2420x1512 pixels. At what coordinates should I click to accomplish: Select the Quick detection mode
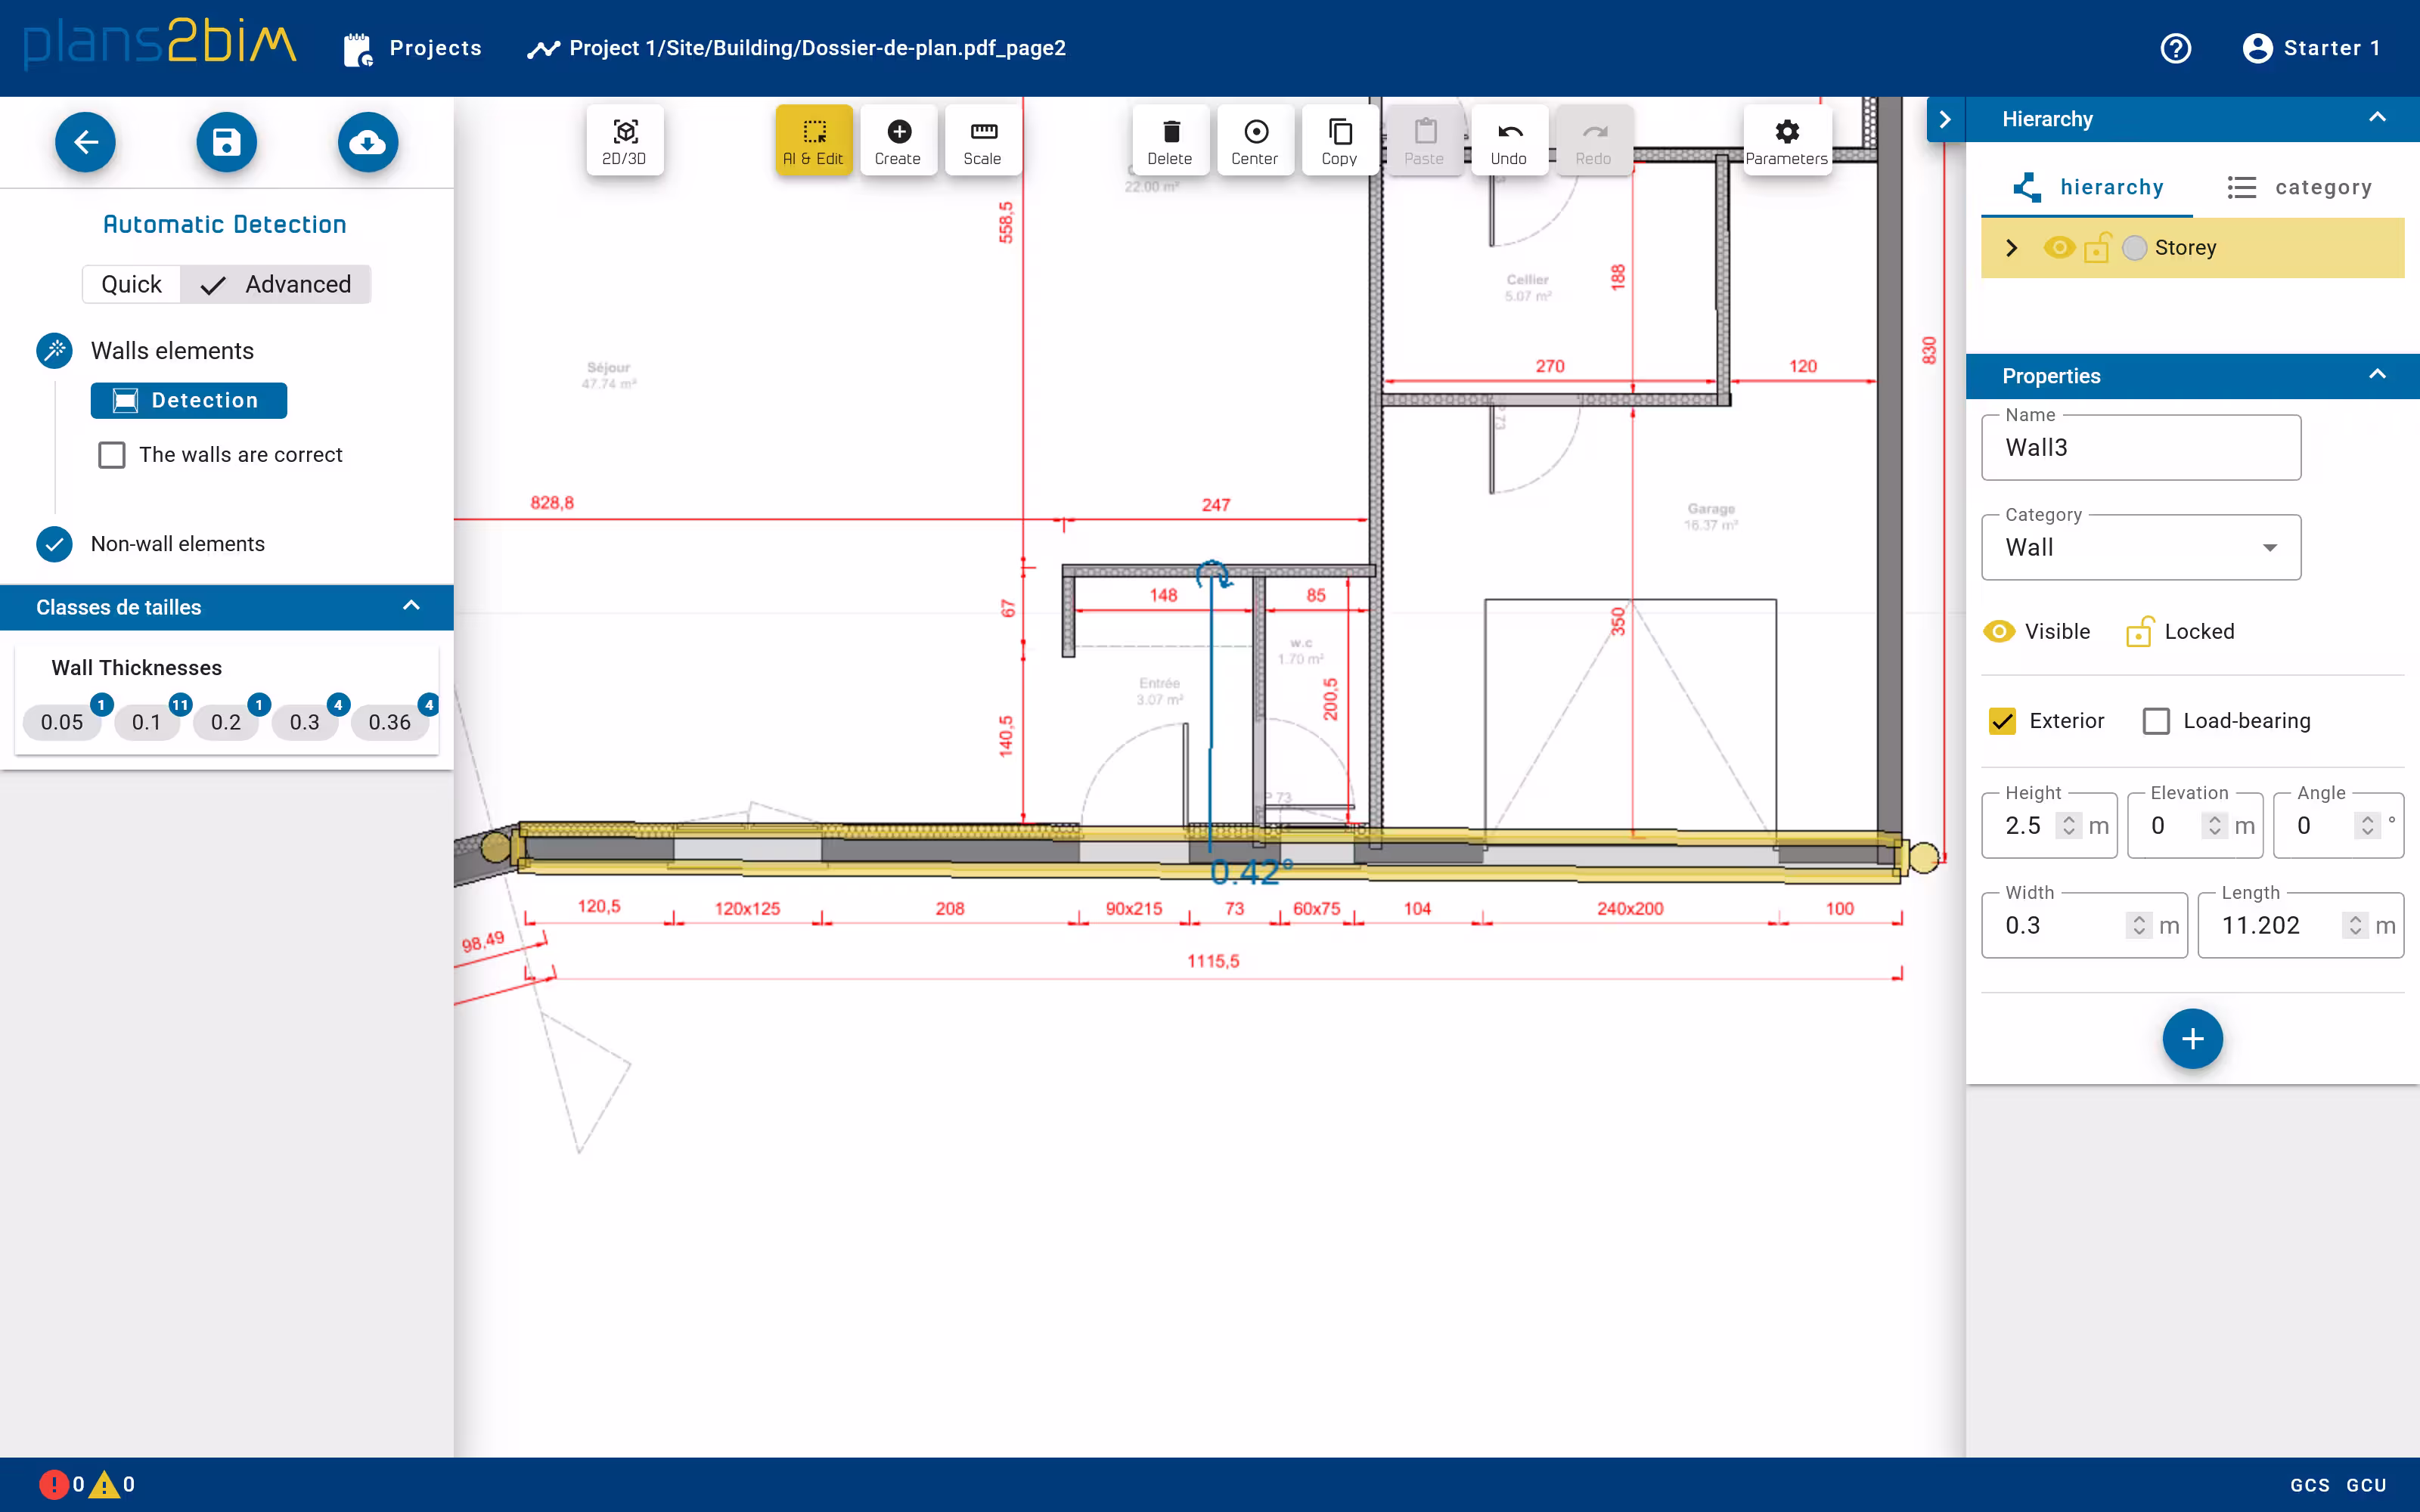[131, 284]
